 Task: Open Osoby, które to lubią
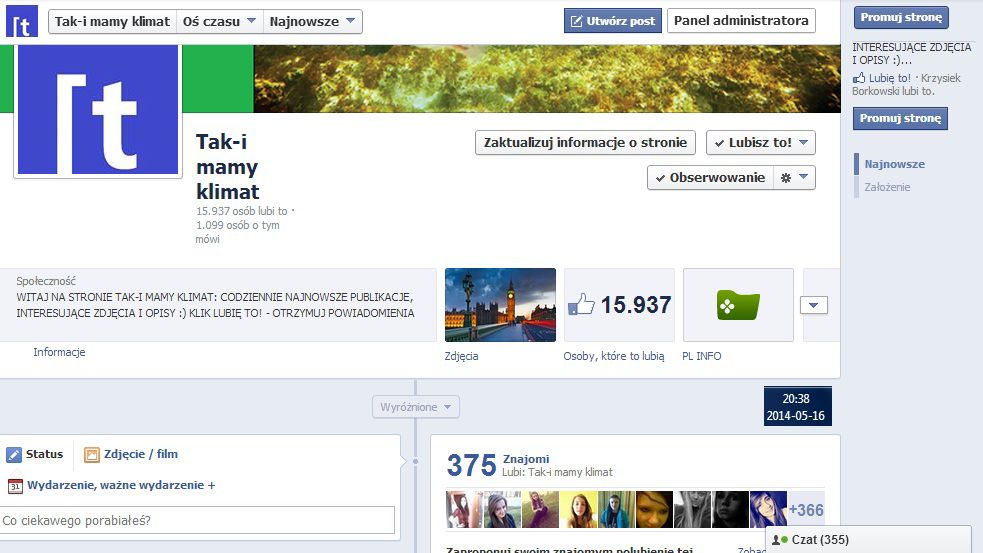tap(614, 356)
